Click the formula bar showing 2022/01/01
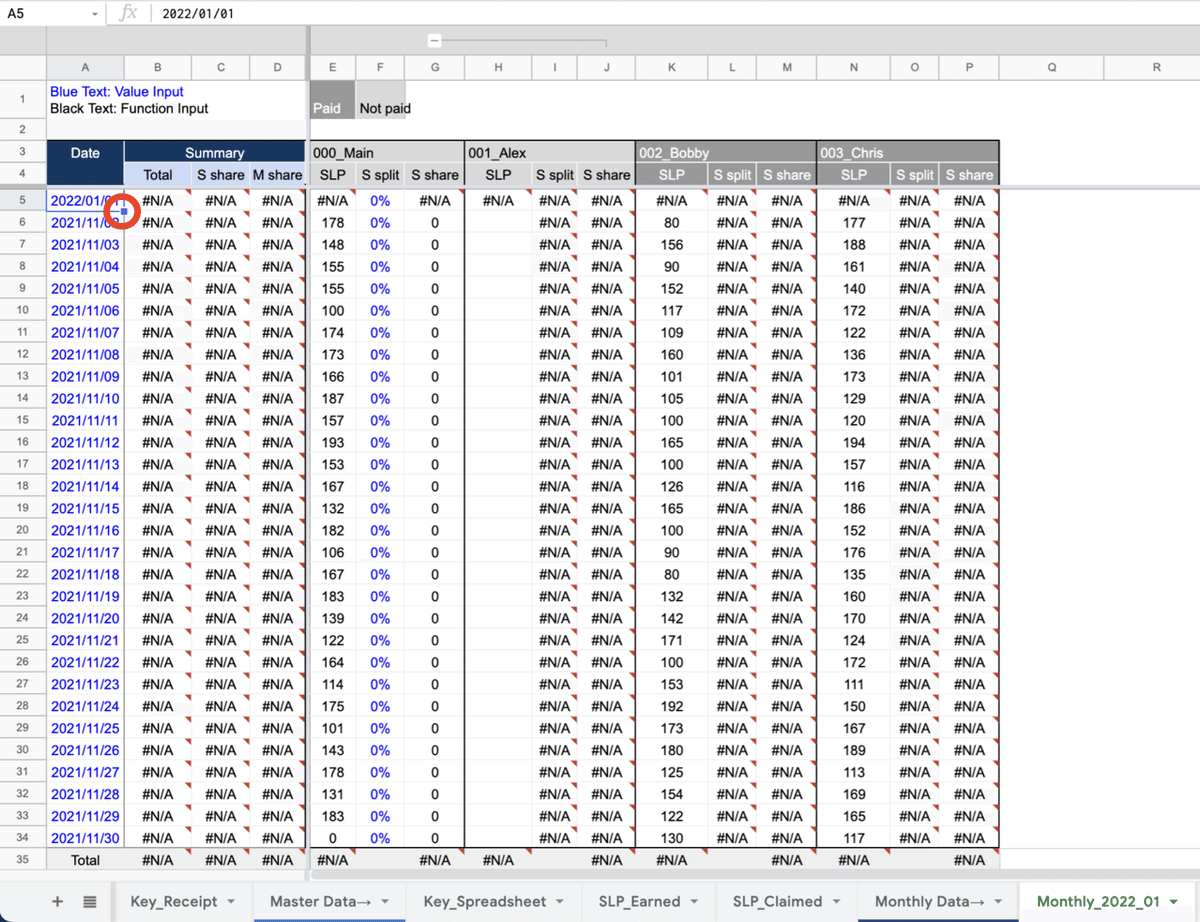Screen dimensions: 1200x922 (675, 13)
